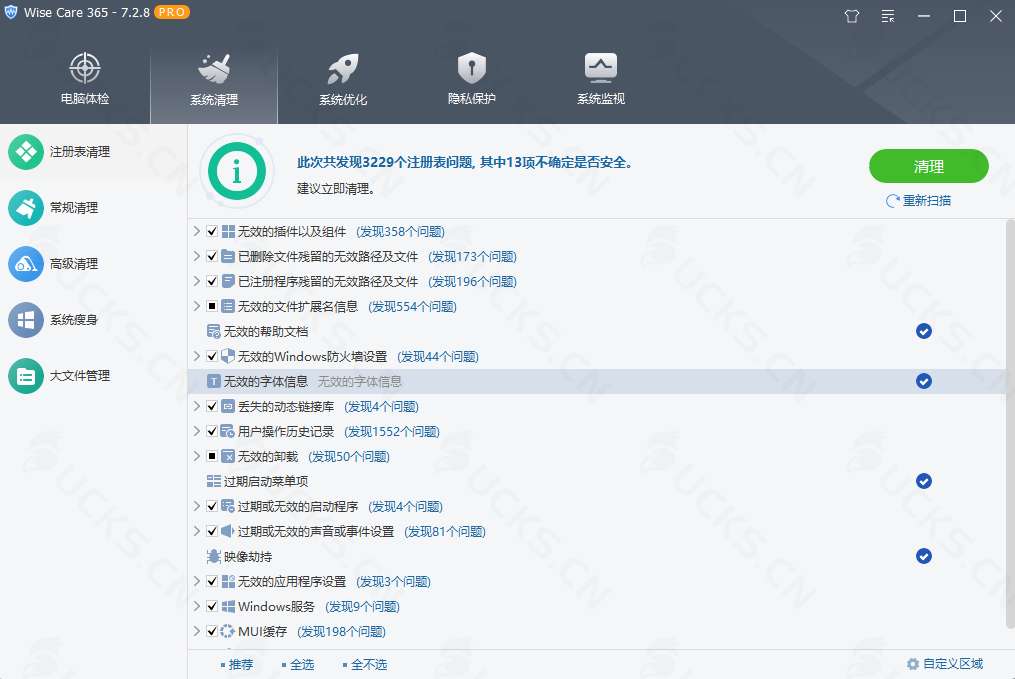
Task: Open the skin shirt icon in title bar
Action: click(852, 16)
